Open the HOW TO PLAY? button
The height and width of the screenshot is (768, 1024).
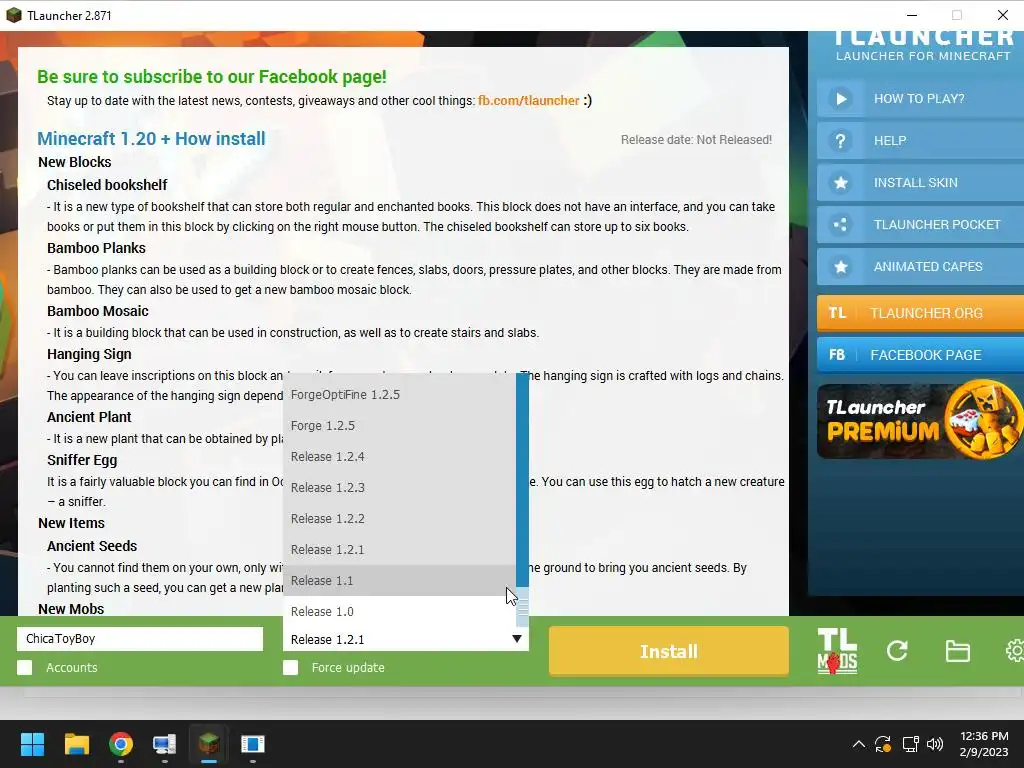pyautogui.click(x=920, y=99)
